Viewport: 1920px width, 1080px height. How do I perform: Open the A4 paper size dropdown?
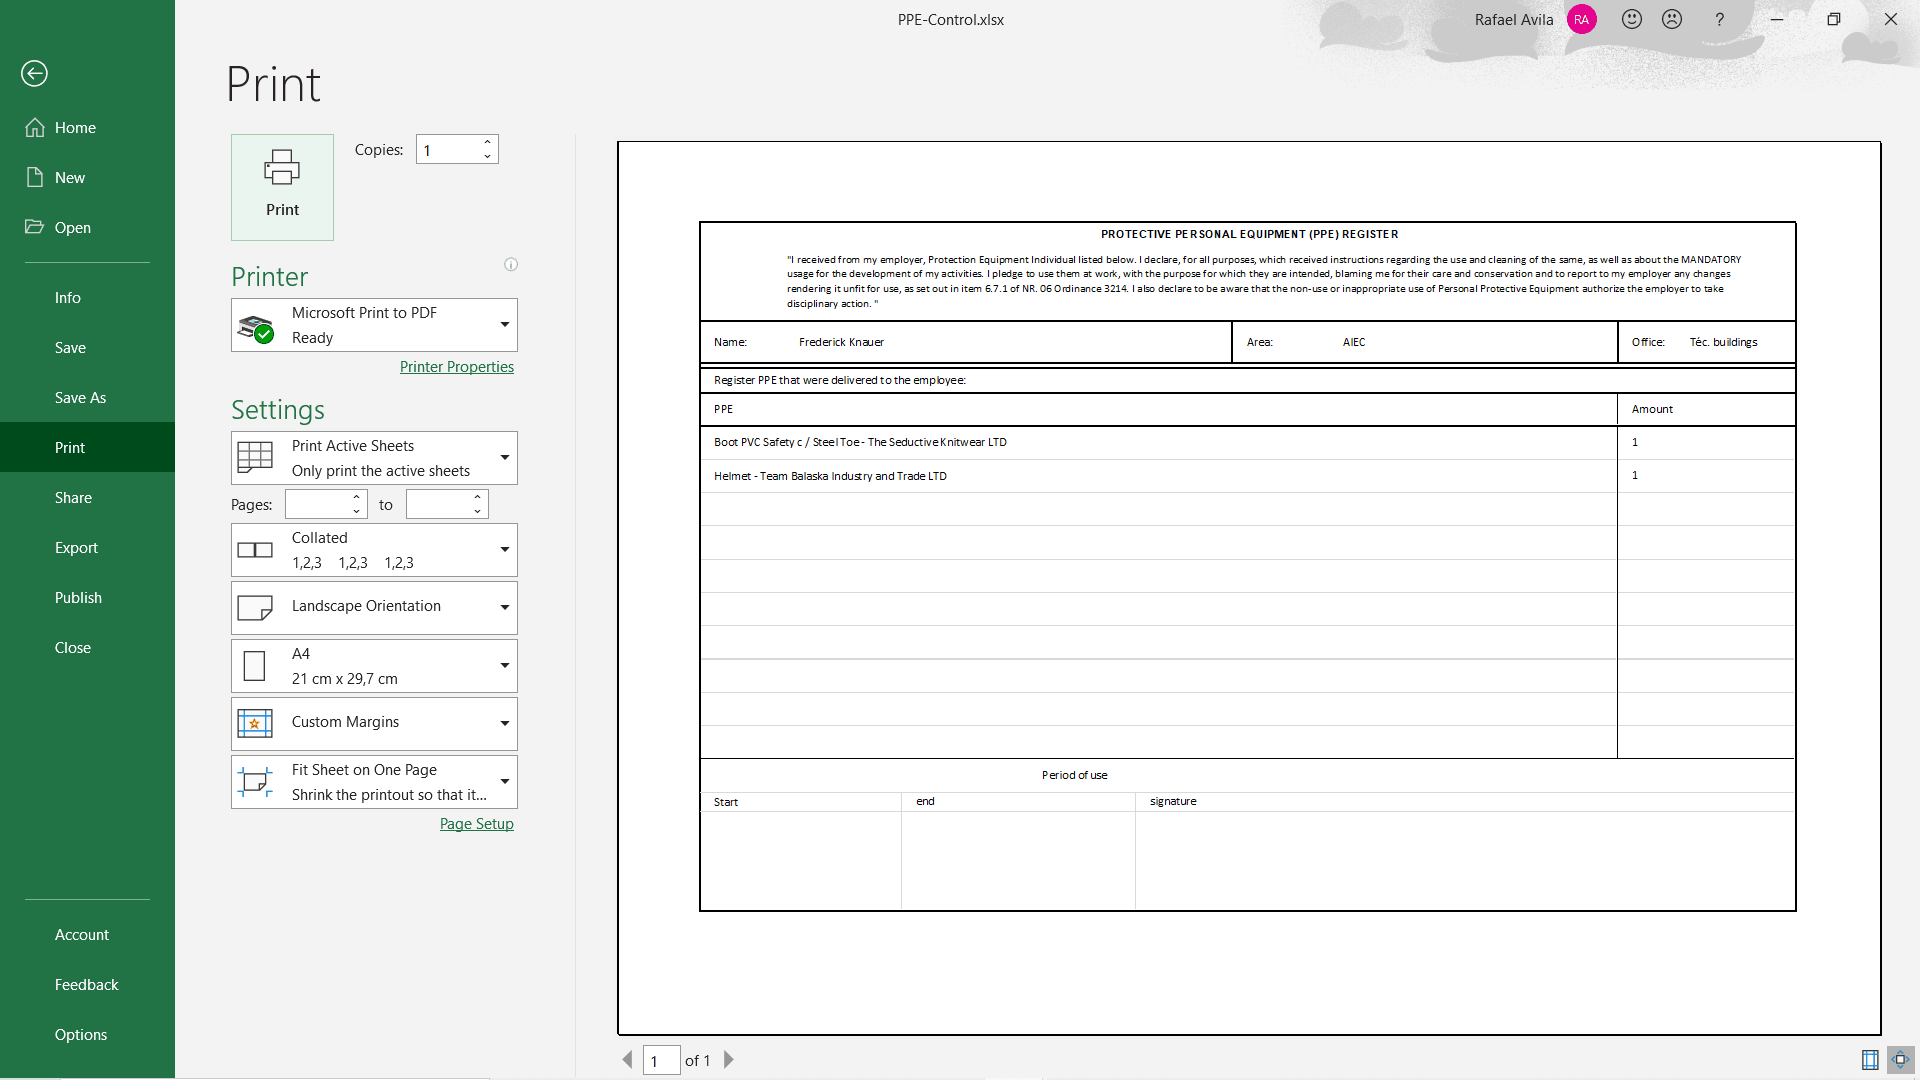(503, 665)
